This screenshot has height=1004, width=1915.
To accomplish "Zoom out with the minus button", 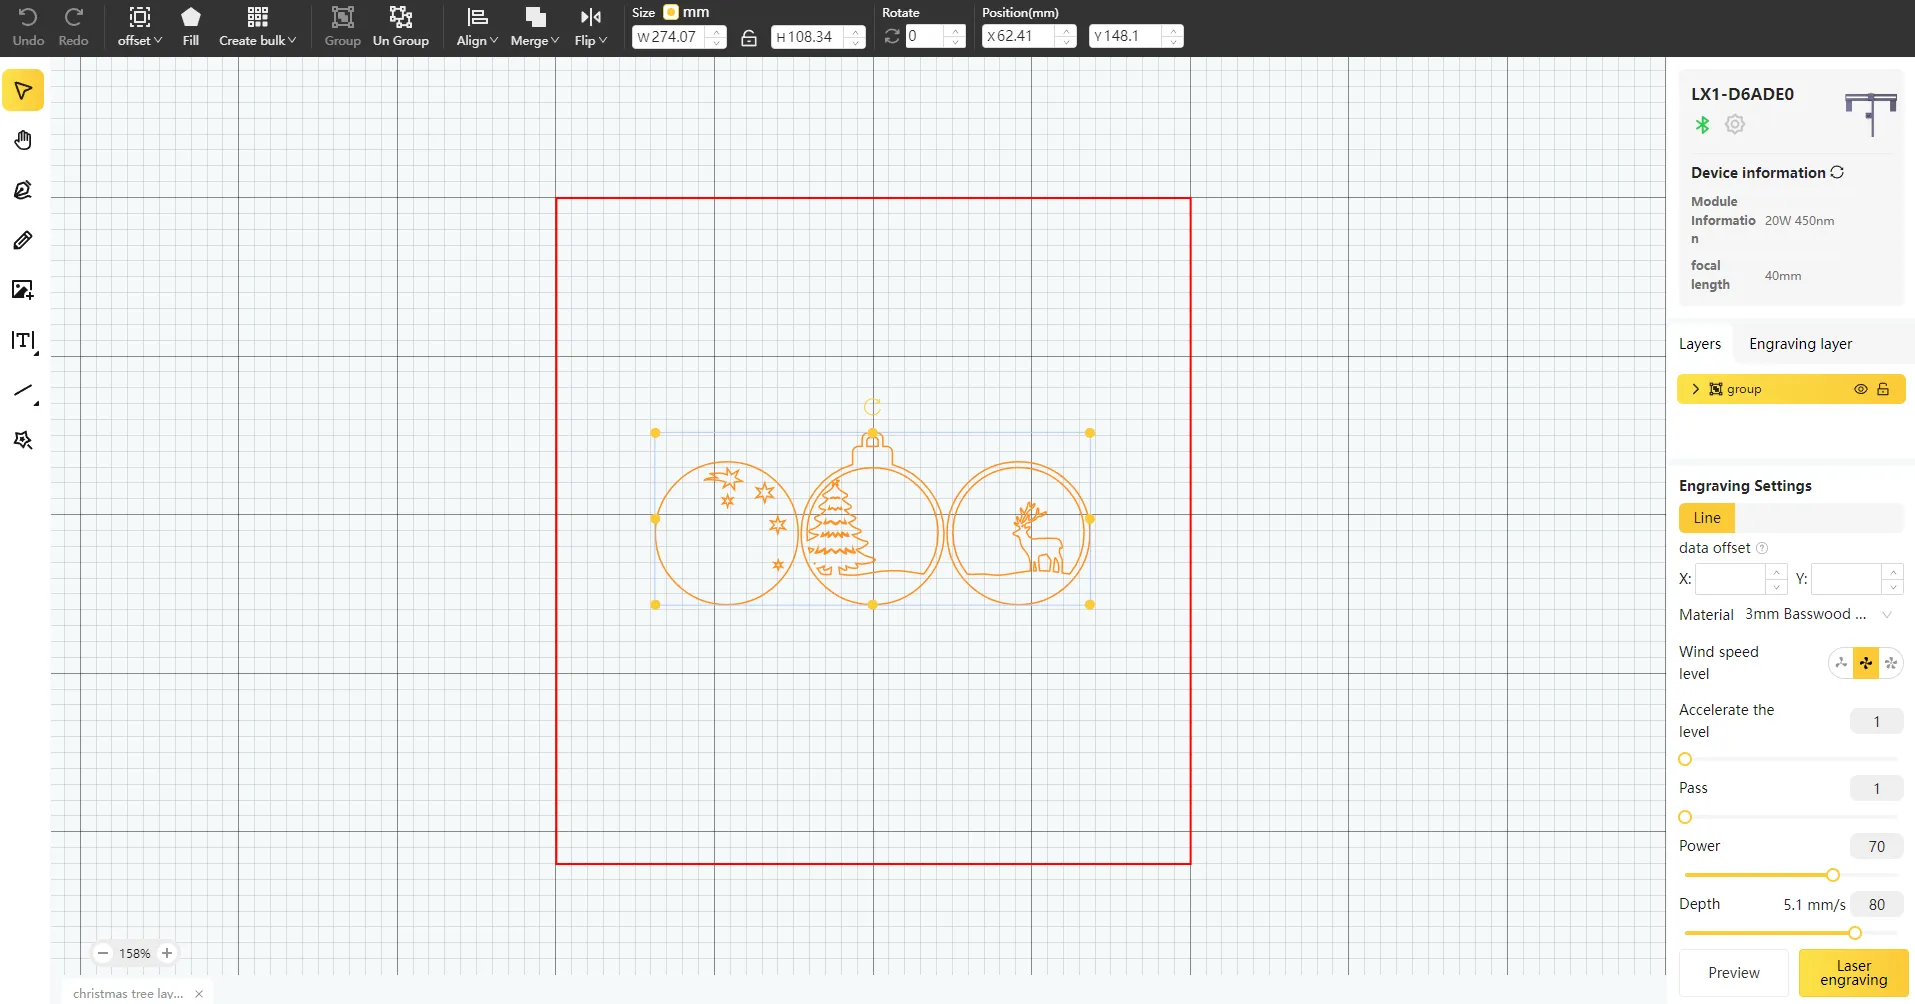I will pos(103,953).
